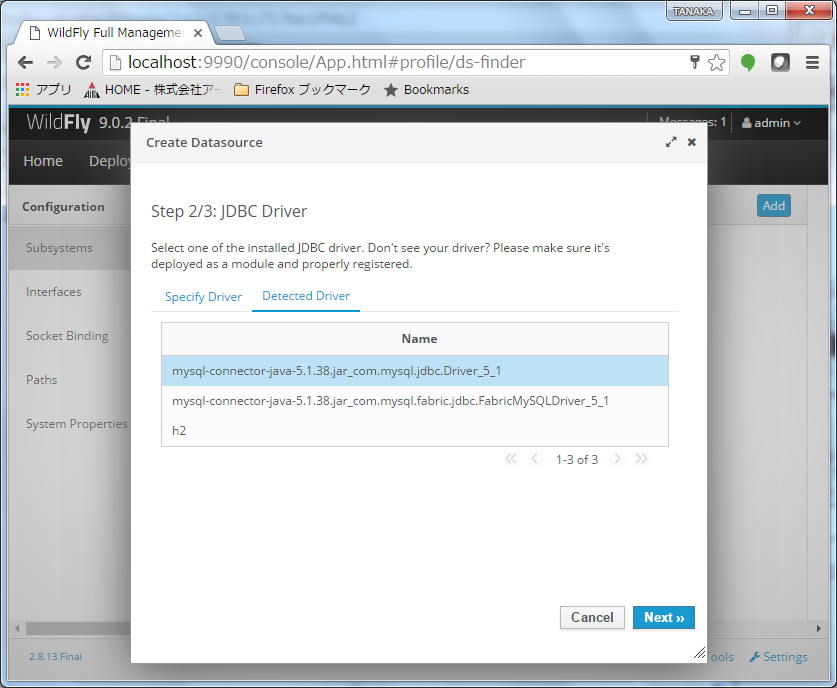The width and height of the screenshot is (837, 688).
Task: Select Subsystems in Configuration sidebar
Action: point(70,248)
